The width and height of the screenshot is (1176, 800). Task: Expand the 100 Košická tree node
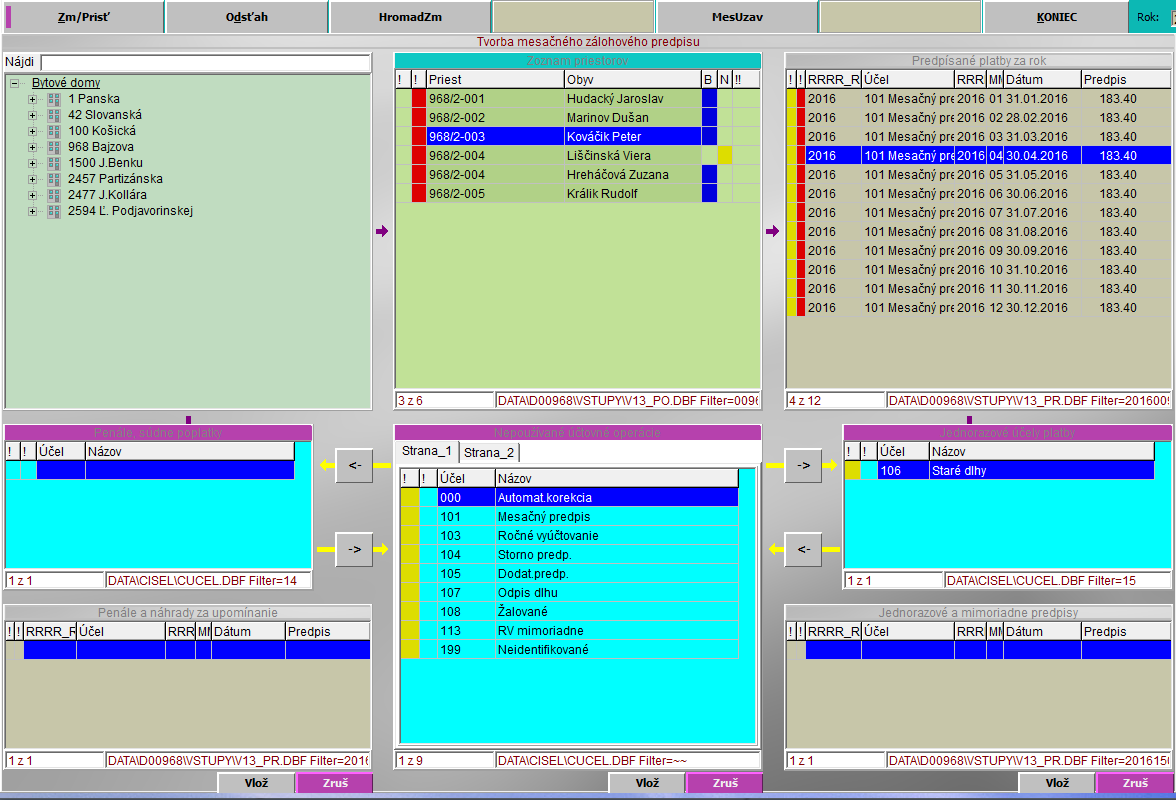pos(32,131)
